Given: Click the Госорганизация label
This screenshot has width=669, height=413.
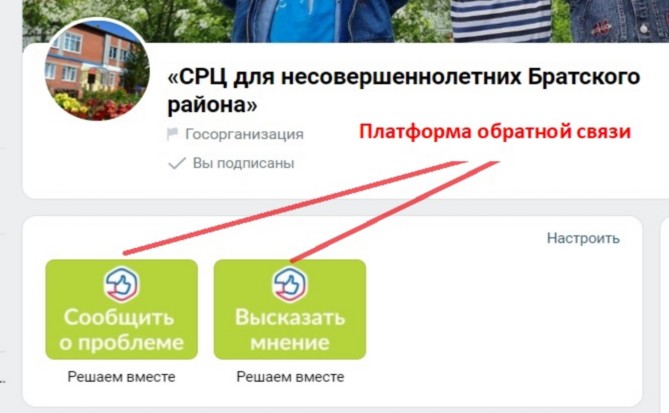Looking at the screenshot, I should tap(244, 134).
